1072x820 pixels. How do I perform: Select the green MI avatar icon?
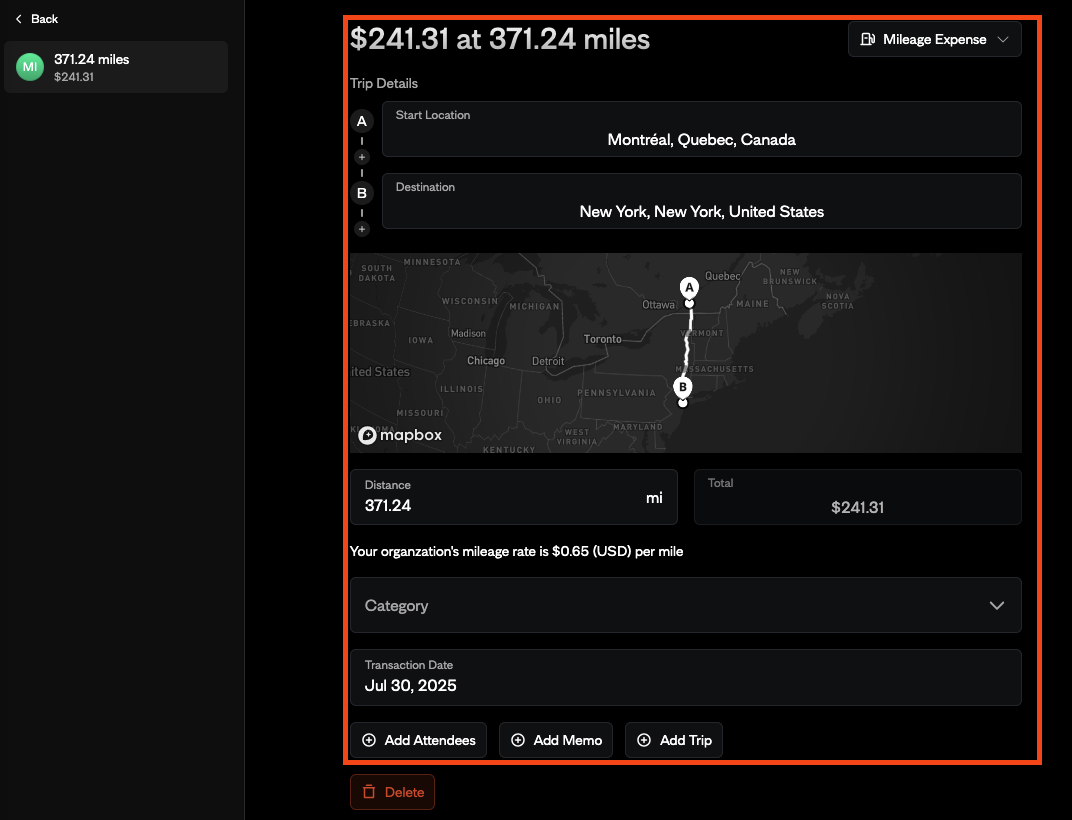coord(30,67)
